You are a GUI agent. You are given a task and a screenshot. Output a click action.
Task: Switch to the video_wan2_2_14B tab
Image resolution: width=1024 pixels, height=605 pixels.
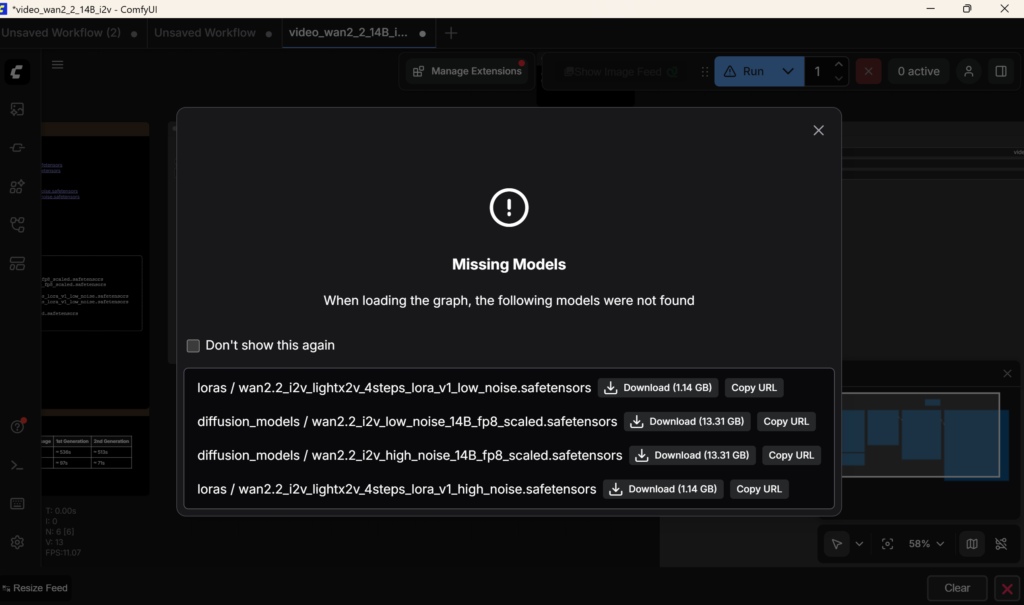click(x=352, y=31)
